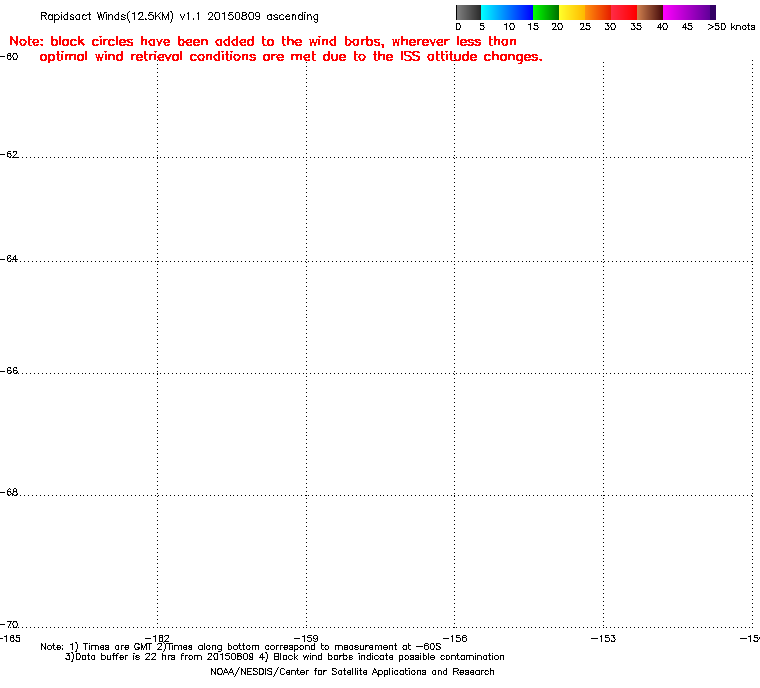Click the 'optimal wind retrieval conditions' line
The image size is (760, 688).
point(291,57)
